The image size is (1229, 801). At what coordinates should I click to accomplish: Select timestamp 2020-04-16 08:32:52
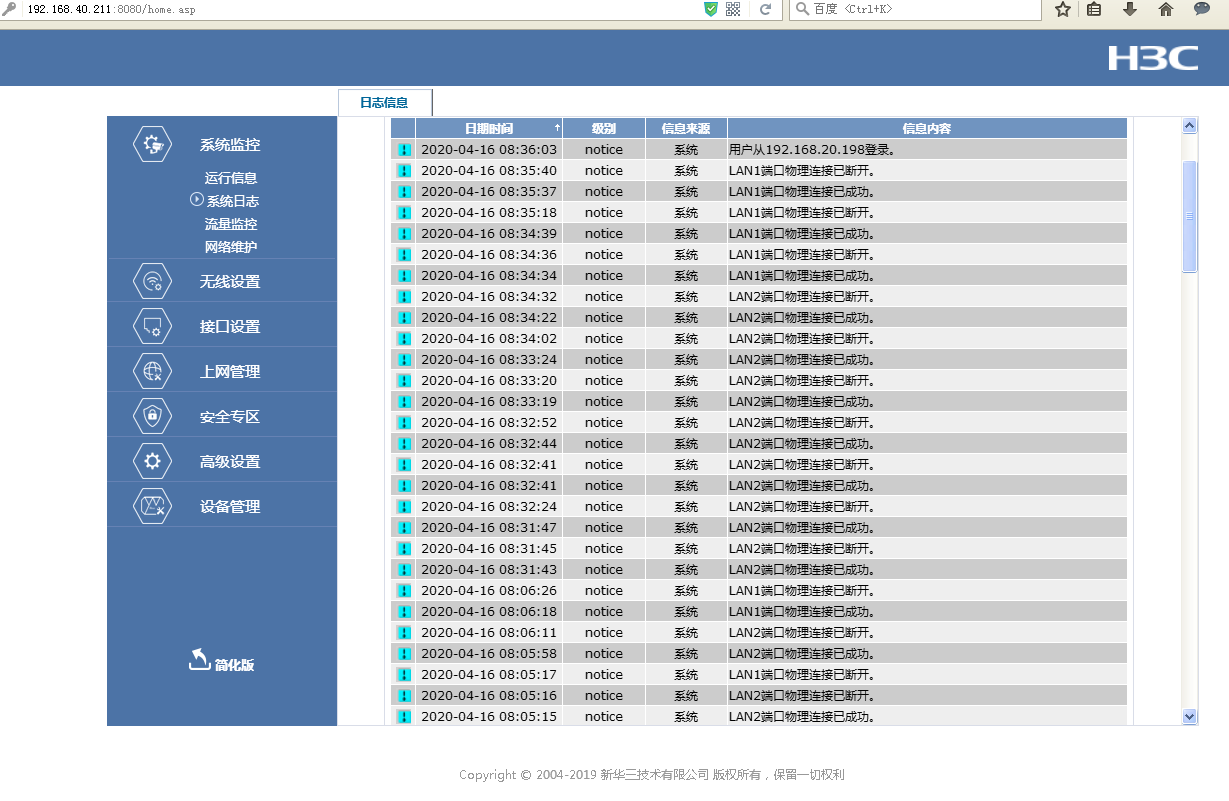(489, 423)
